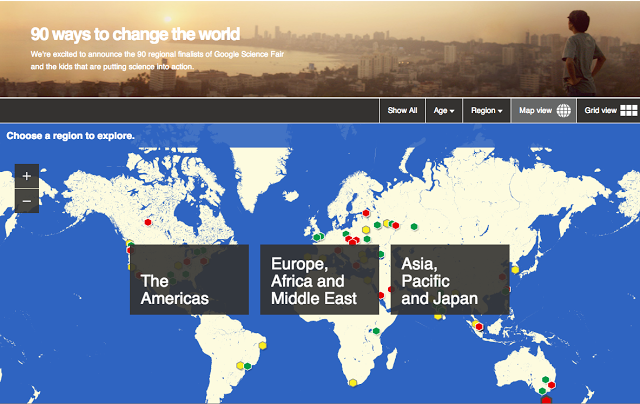Click the green marker in southern Brazil
This screenshot has height=404, width=640.
247,366
